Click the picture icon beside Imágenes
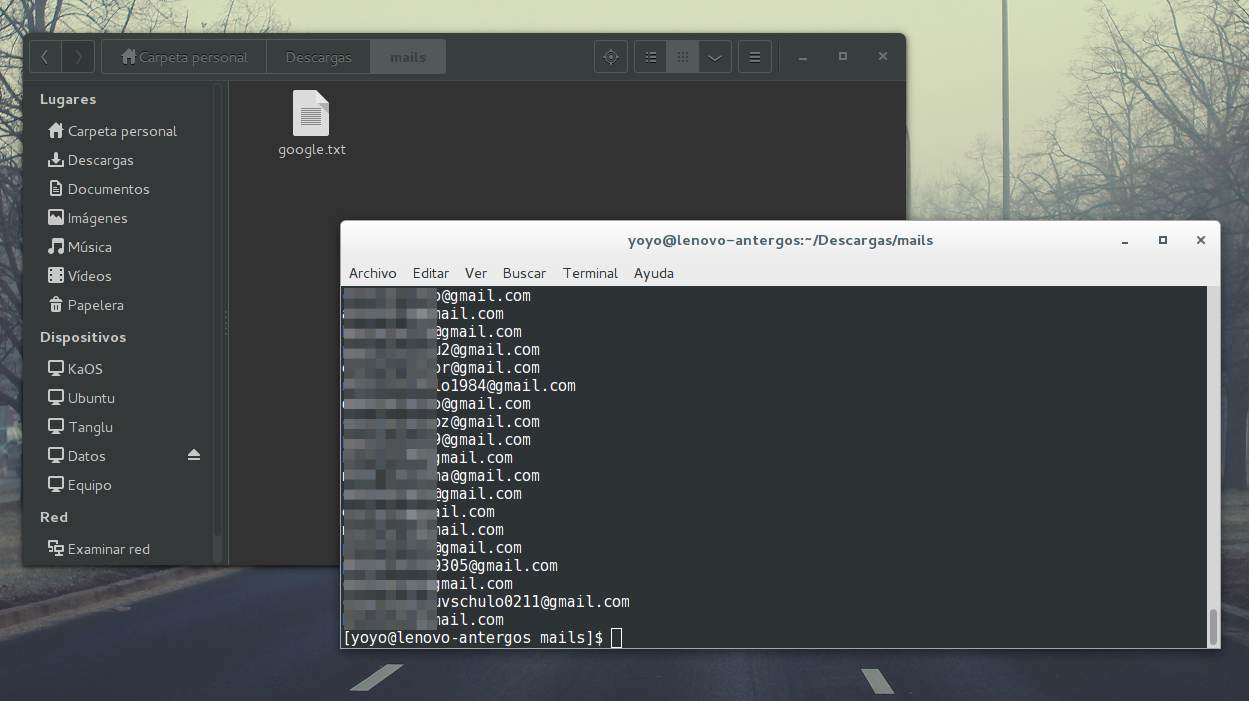The height and width of the screenshot is (701, 1249). 56,217
